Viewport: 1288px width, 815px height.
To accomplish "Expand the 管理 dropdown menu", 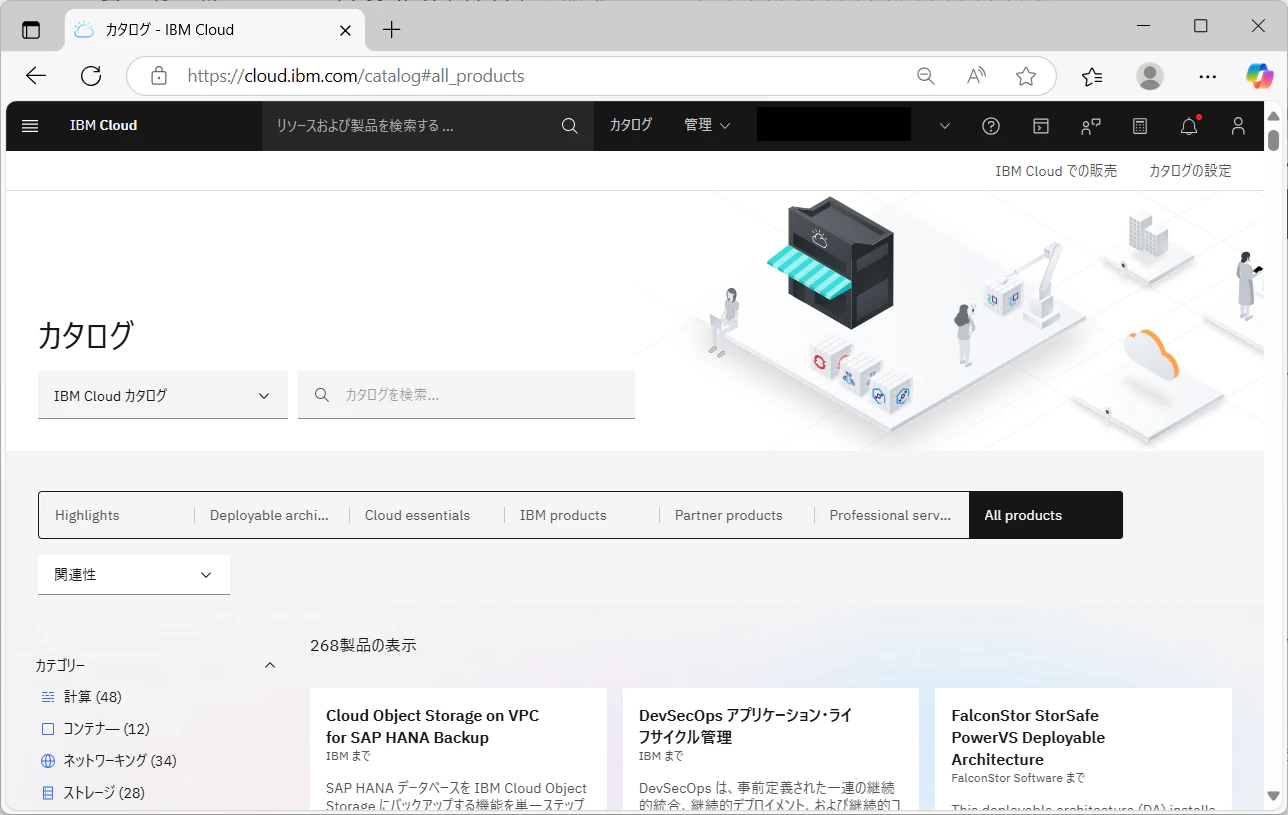I will tap(707, 125).
